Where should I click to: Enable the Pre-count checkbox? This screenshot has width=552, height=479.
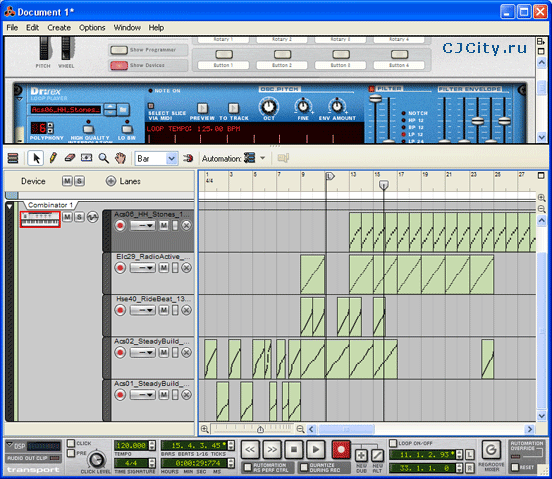(x=71, y=453)
